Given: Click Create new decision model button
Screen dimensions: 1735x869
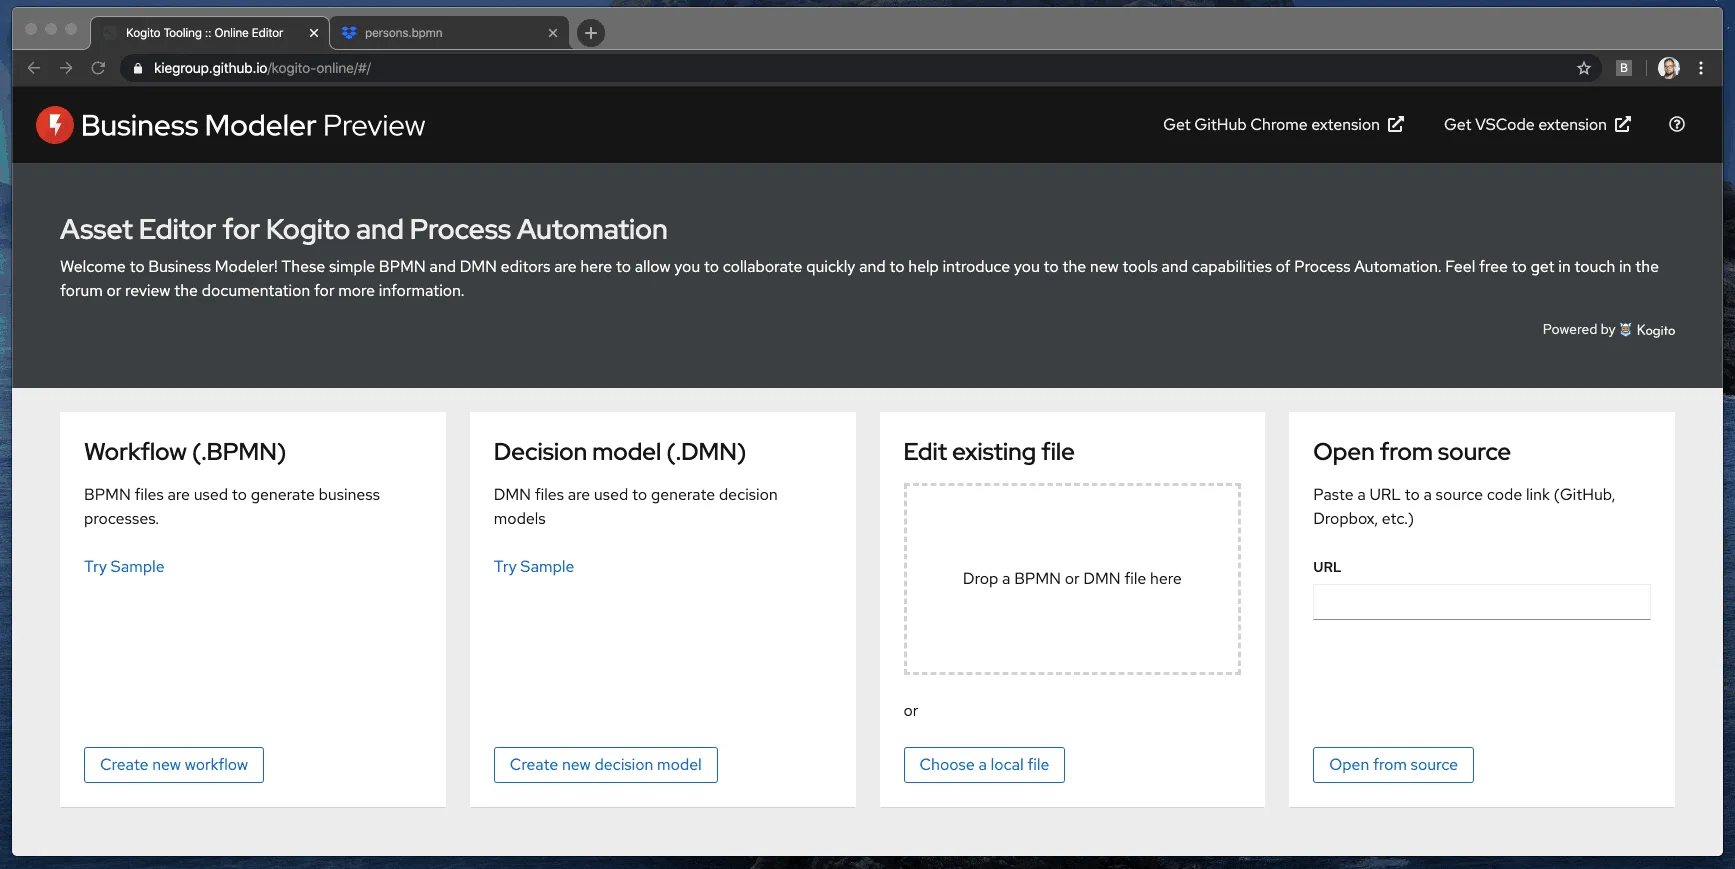Looking at the screenshot, I should pyautogui.click(x=606, y=765).
